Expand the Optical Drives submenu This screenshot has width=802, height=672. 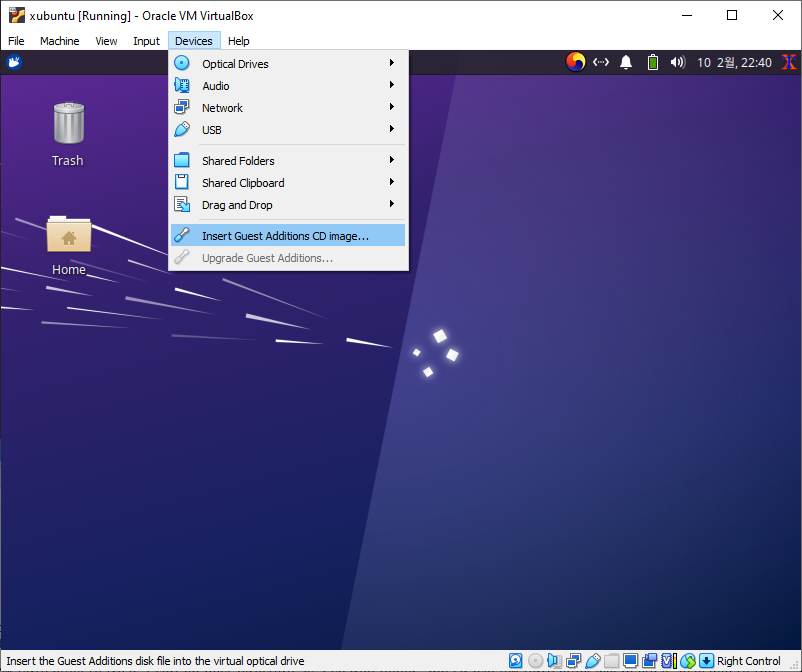287,63
